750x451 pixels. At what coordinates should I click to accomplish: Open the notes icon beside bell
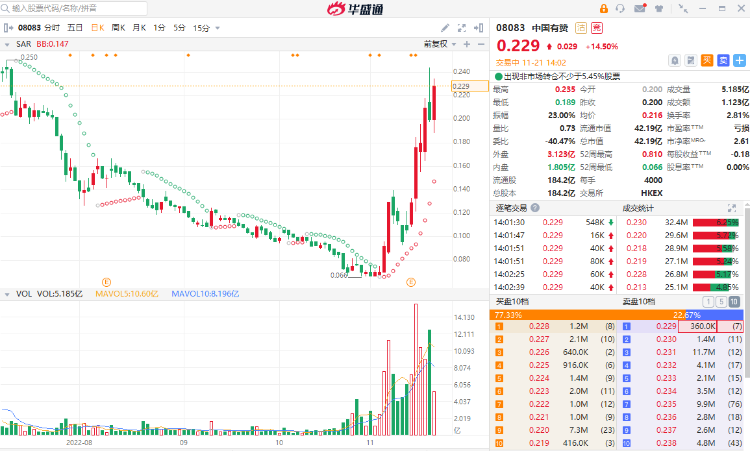691,60
